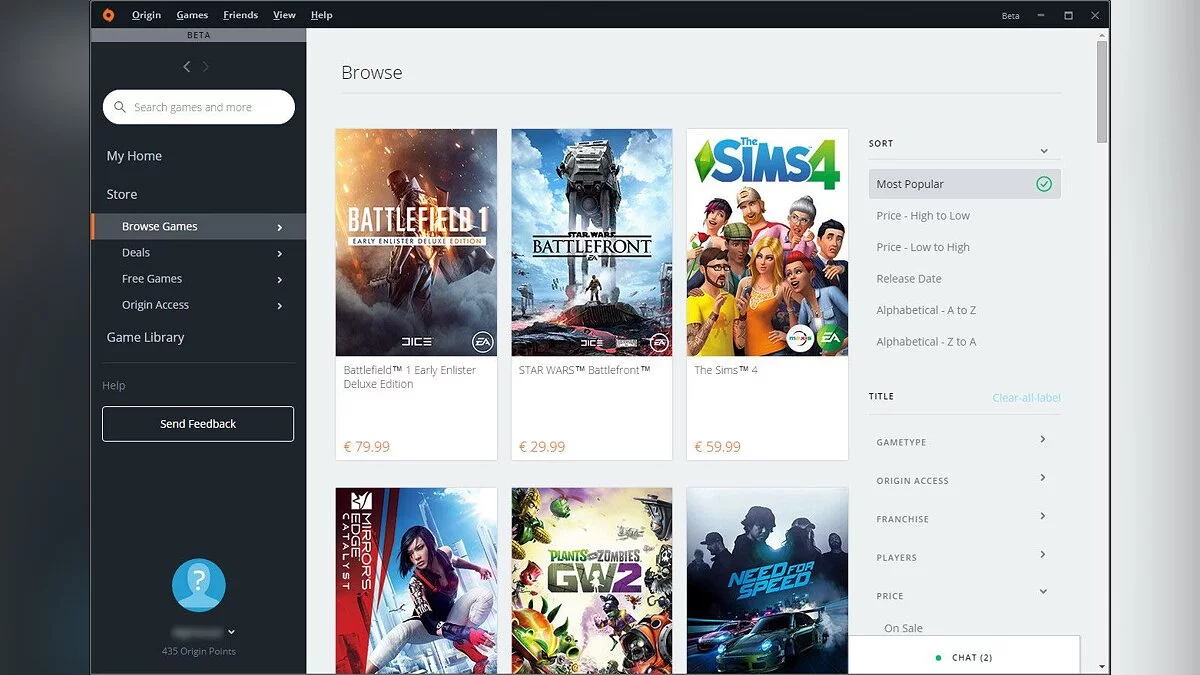The image size is (1200, 675).
Task: Click STAR WARS Battlefront title text
Action: [585, 370]
